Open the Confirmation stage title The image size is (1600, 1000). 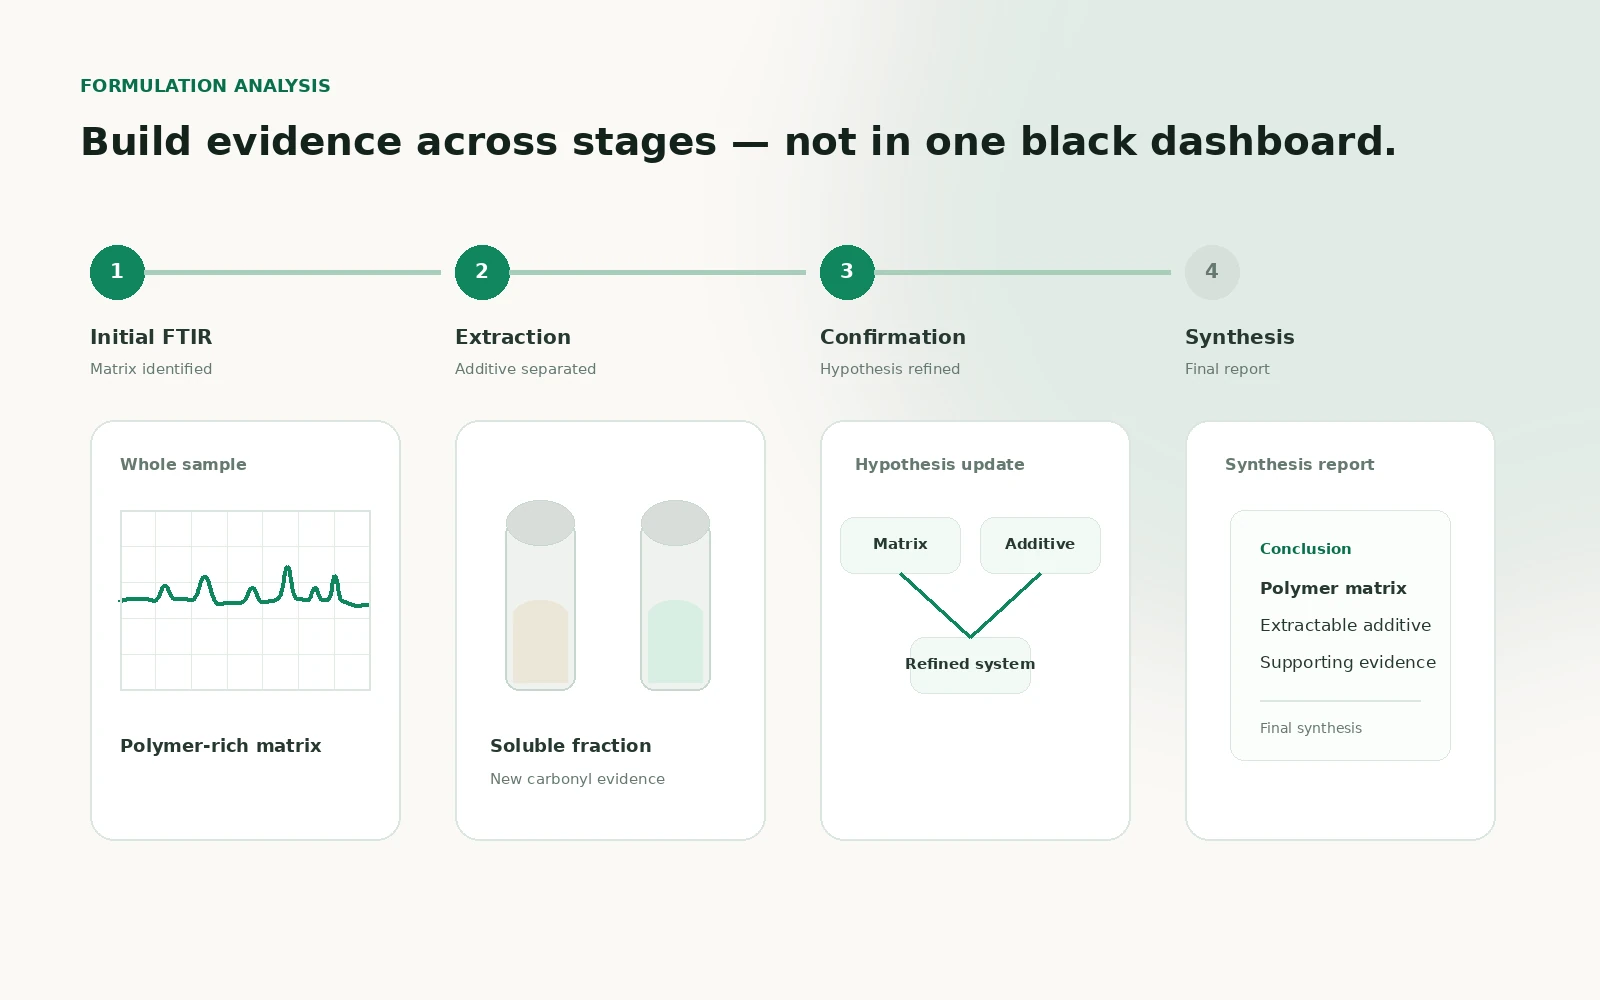point(893,337)
